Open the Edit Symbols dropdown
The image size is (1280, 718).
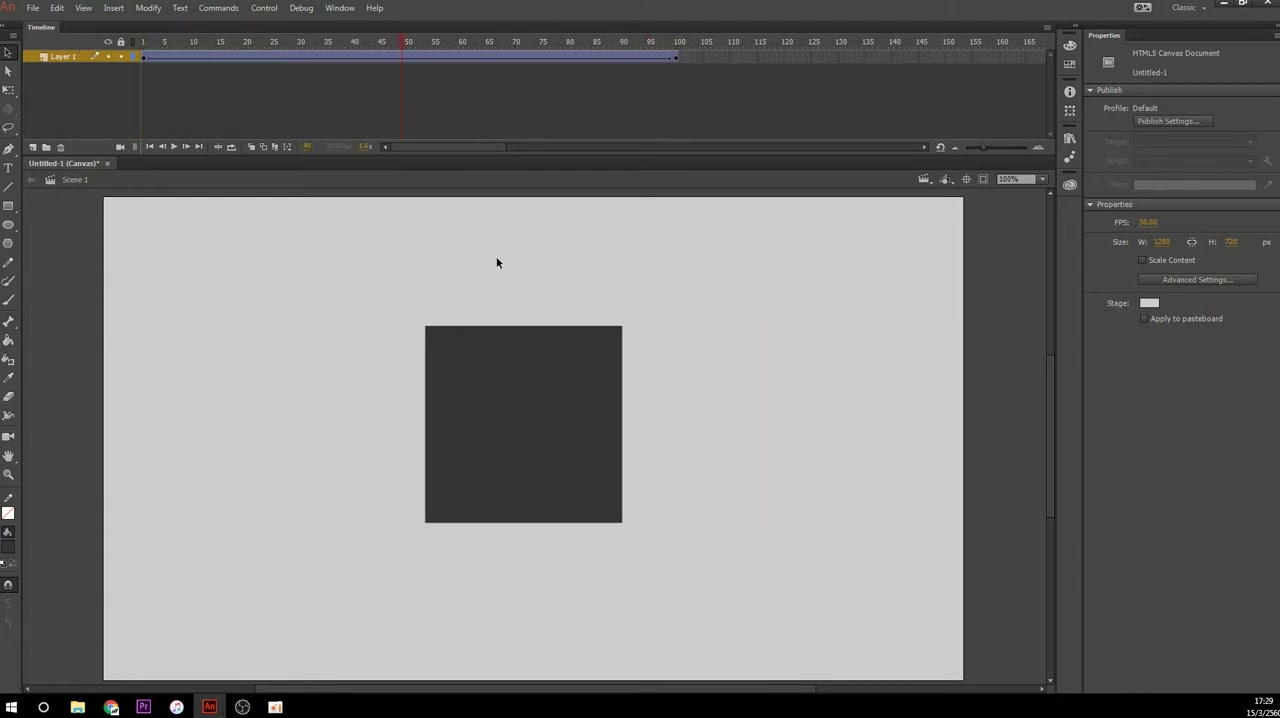pos(946,179)
